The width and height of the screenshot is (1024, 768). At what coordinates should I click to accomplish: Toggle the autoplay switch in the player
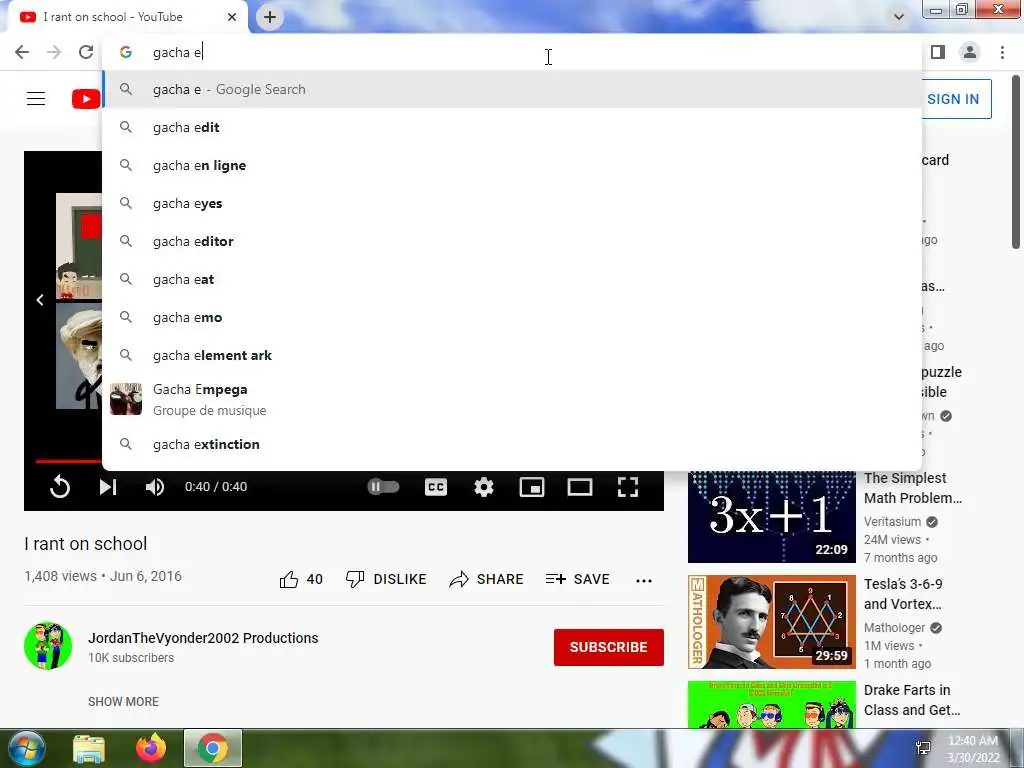pos(383,487)
